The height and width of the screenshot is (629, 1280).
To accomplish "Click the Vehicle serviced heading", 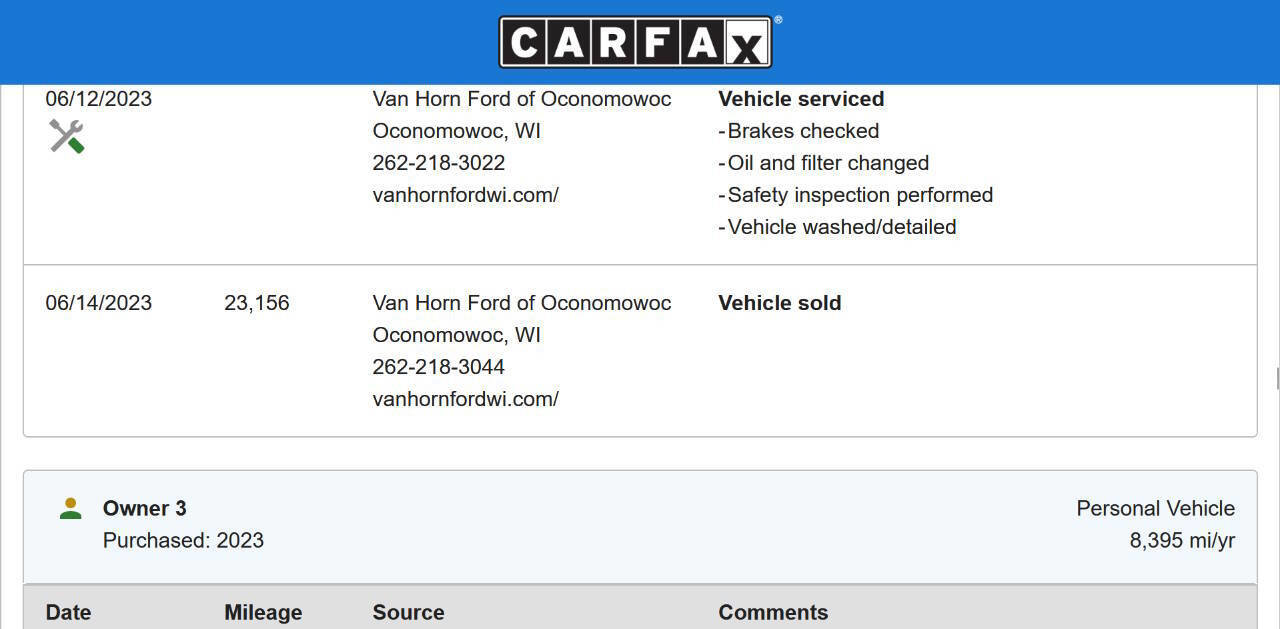I will 801,99.
